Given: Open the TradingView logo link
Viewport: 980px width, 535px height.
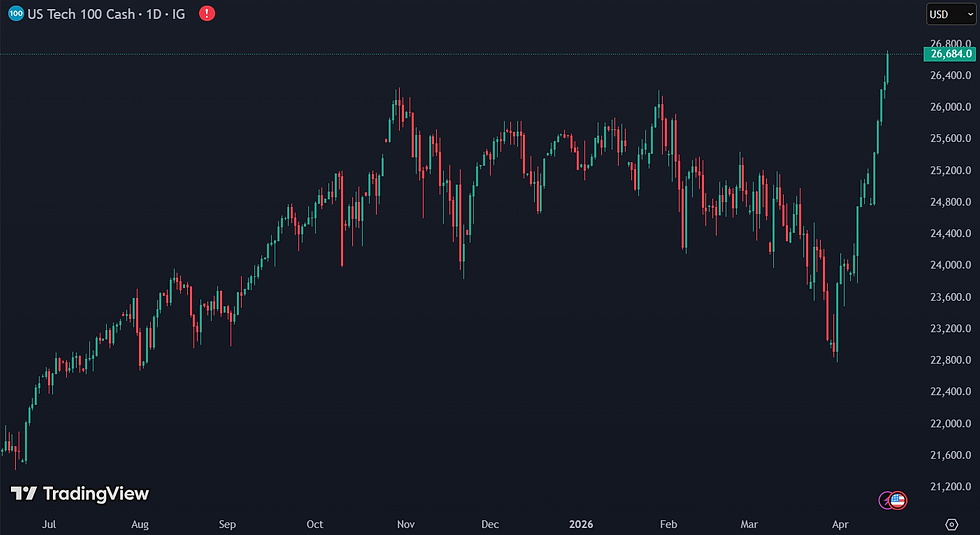Looking at the screenshot, I should click(80, 494).
